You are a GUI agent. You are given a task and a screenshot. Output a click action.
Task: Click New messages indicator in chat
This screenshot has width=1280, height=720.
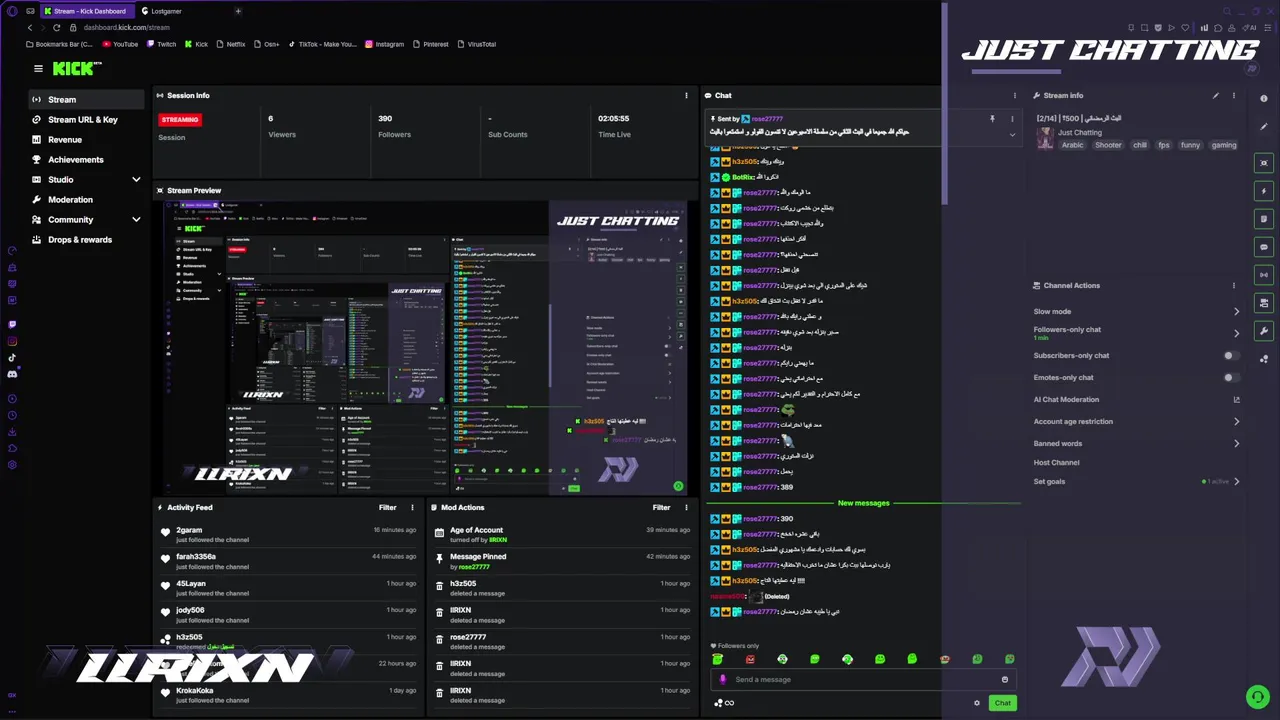coord(863,503)
